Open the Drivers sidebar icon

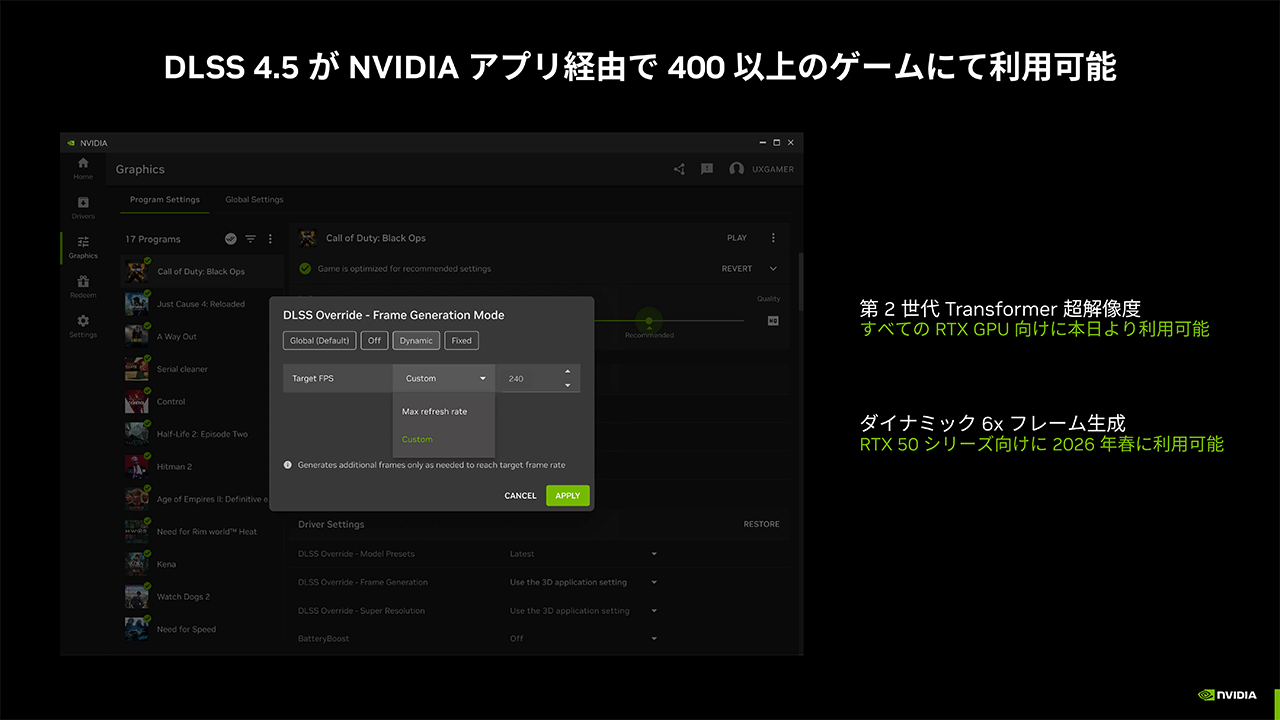point(83,207)
